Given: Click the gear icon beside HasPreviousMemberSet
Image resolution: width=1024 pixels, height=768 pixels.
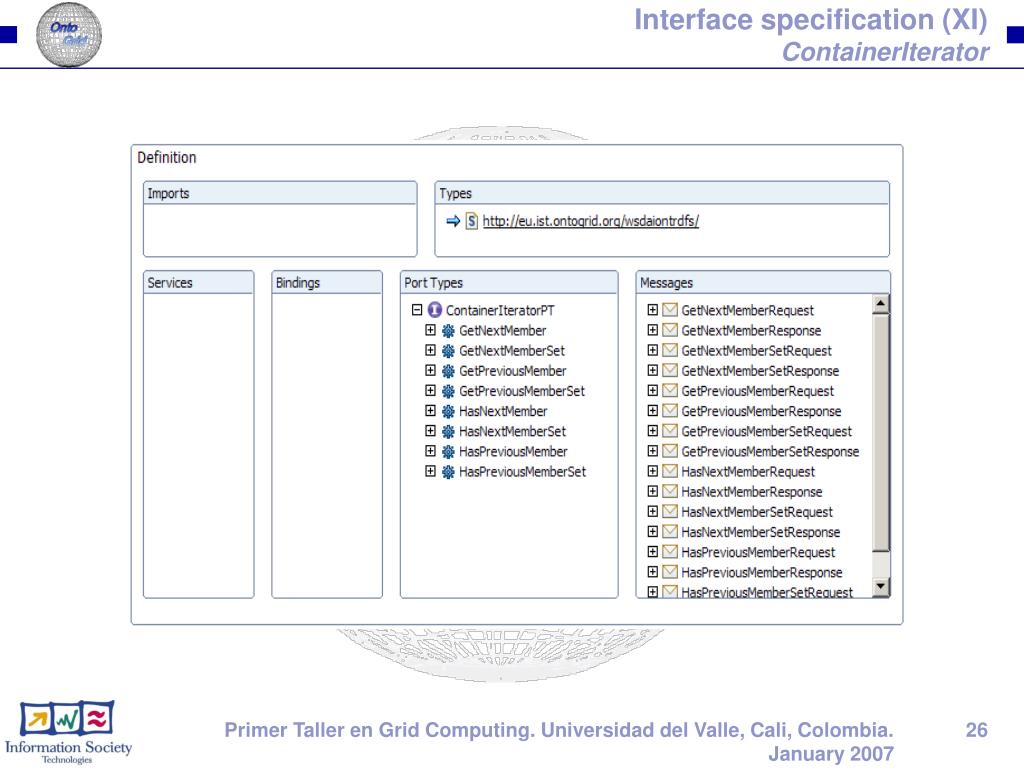Looking at the screenshot, I should click(448, 472).
